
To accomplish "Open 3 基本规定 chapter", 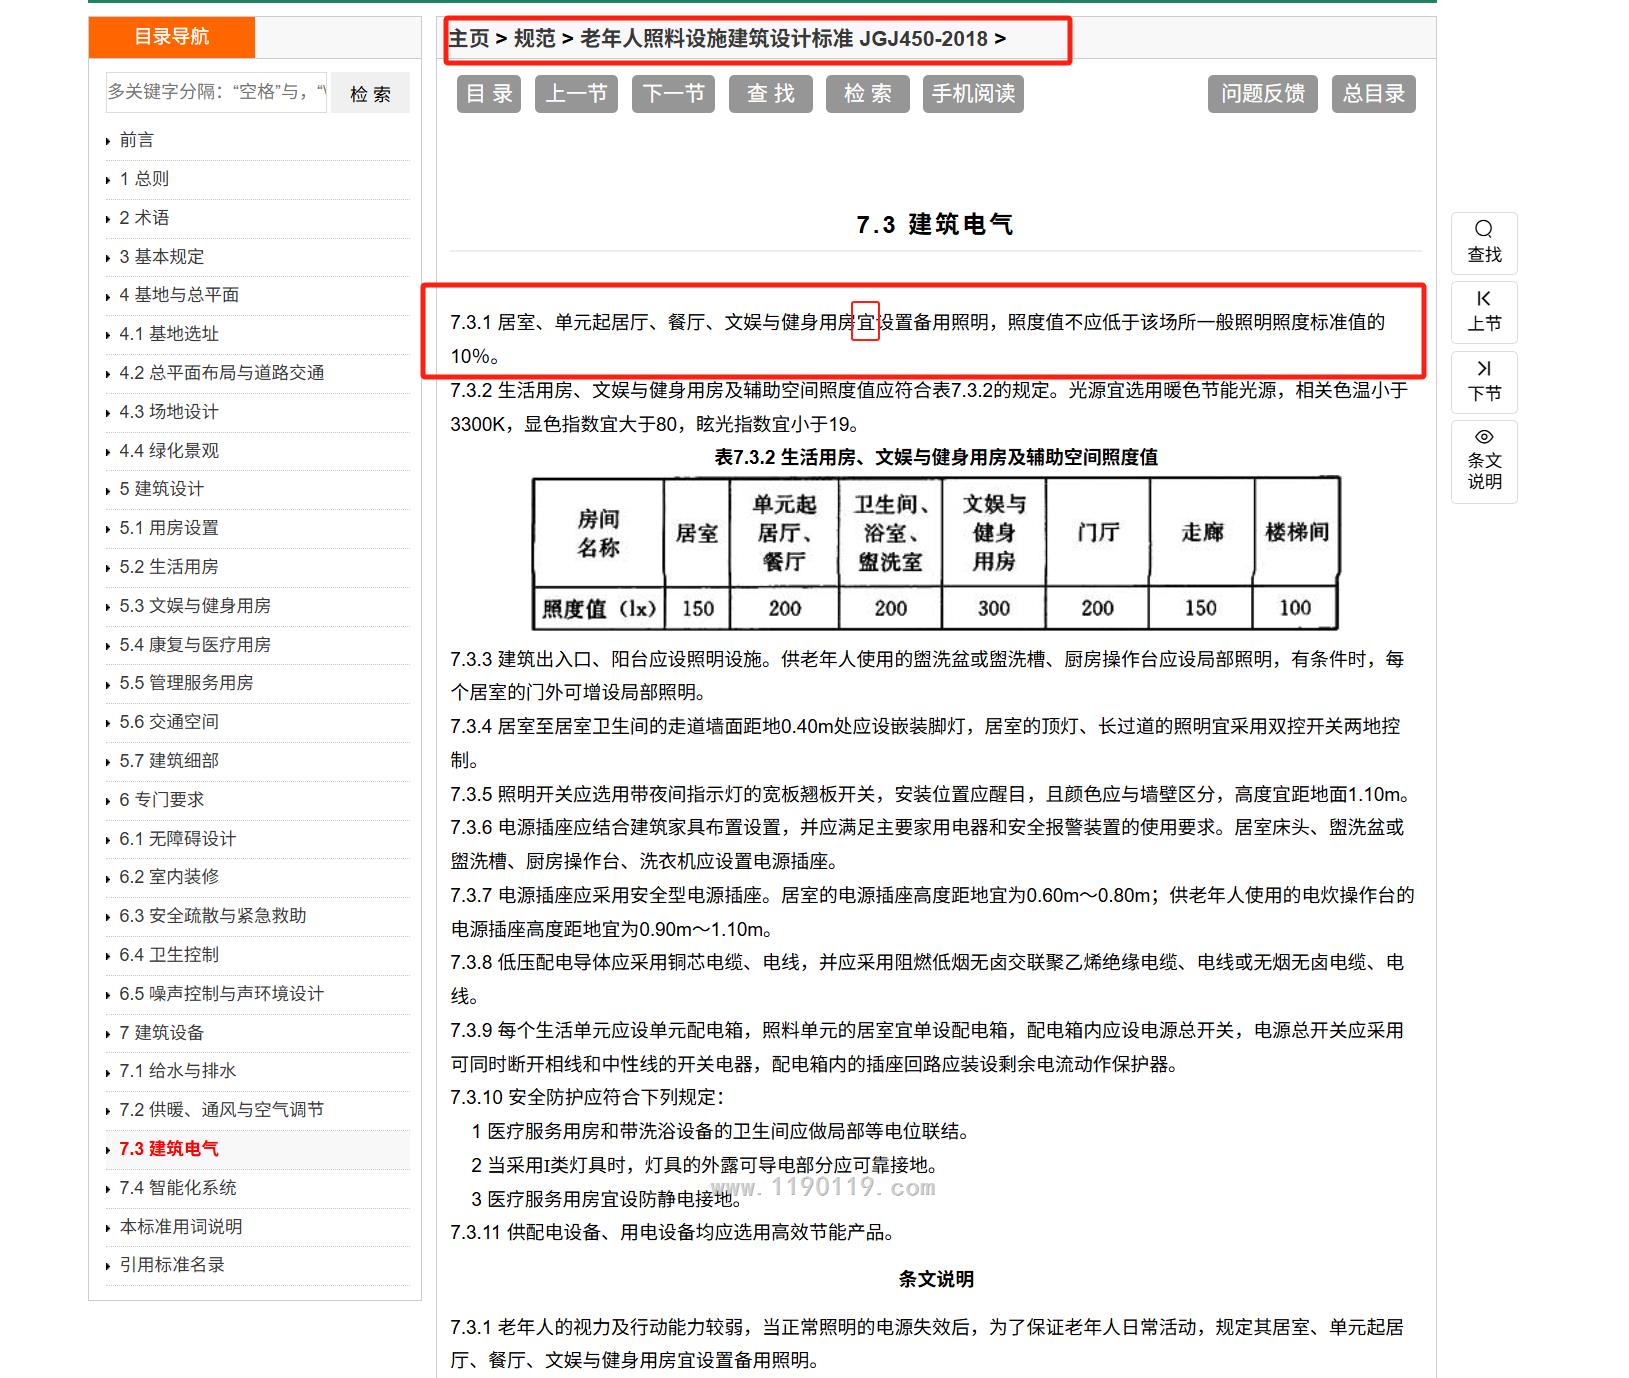I will 162,257.
